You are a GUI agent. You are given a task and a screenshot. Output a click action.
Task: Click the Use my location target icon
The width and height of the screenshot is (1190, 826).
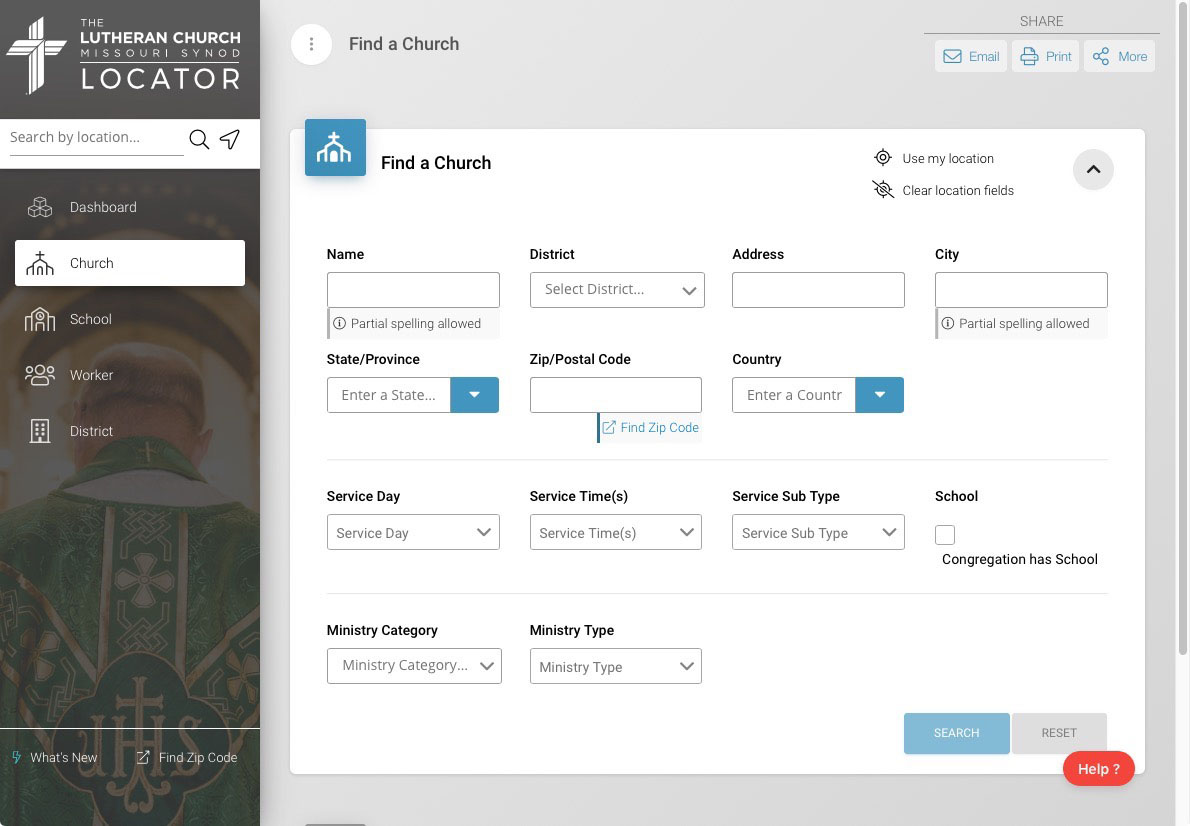tap(883, 158)
